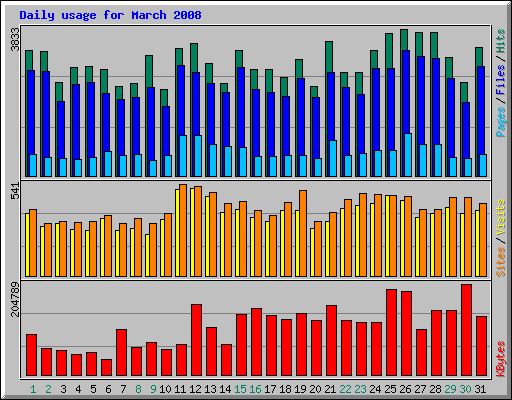Click the 'Pages' legend label

coord(500,122)
